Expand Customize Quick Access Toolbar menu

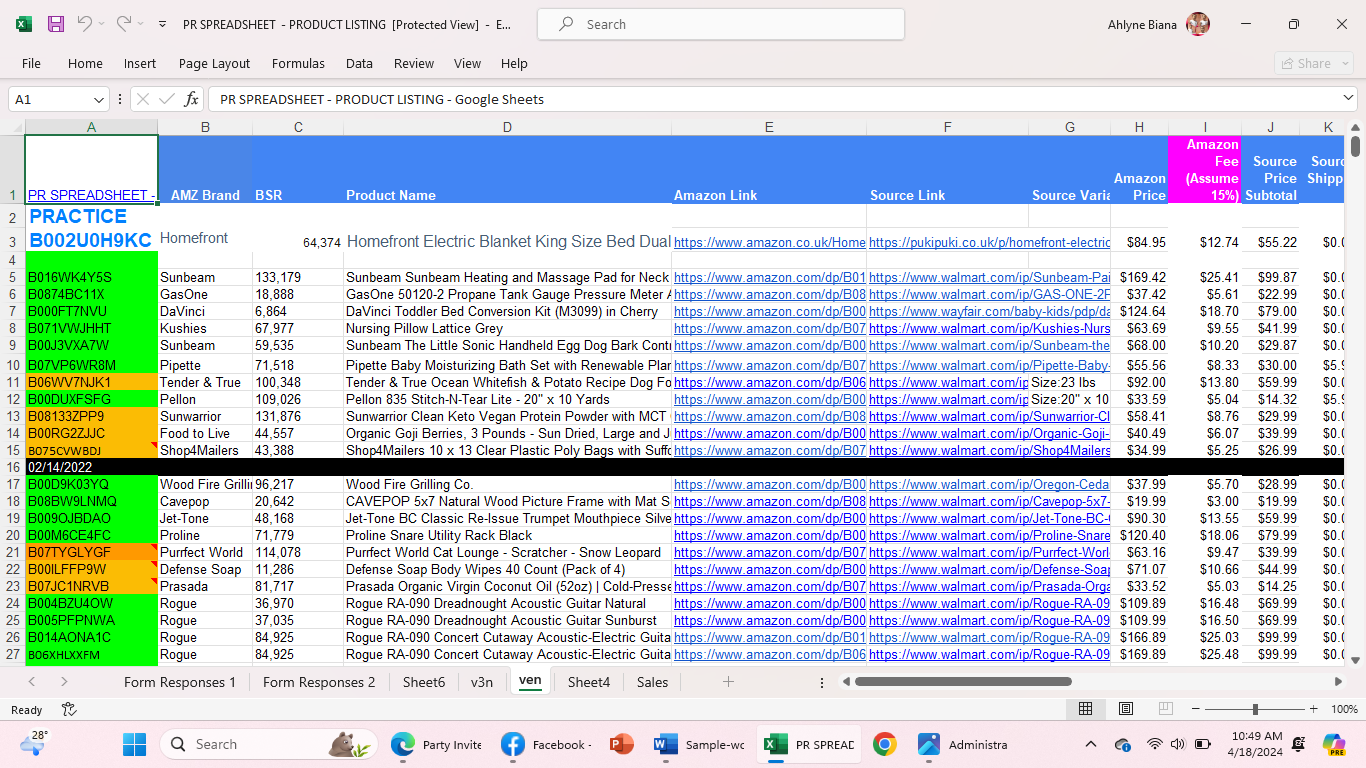pyautogui.click(x=162, y=24)
